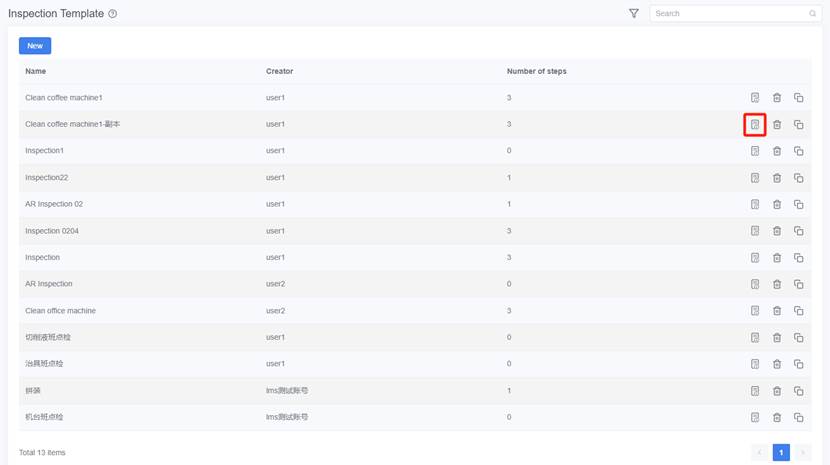830x465 pixels.
Task: Create a new template with the New button
Action: (35, 46)
